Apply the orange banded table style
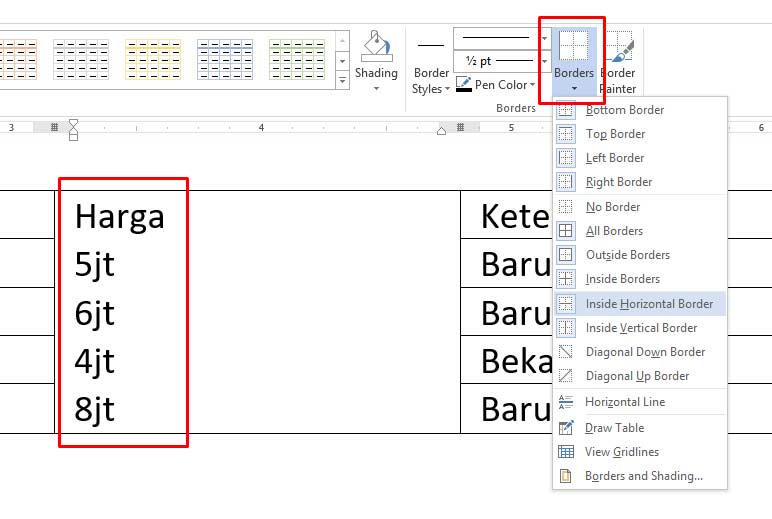 (x=18, y=60)
